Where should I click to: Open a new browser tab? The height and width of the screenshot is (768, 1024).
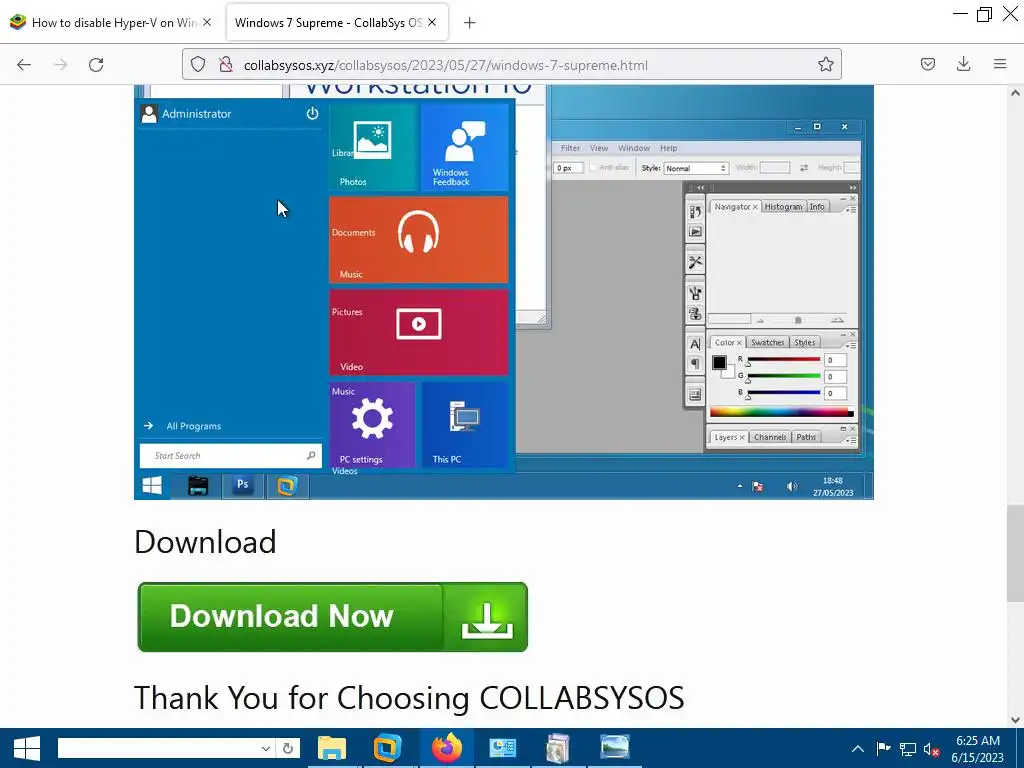(x=469, y=23)
